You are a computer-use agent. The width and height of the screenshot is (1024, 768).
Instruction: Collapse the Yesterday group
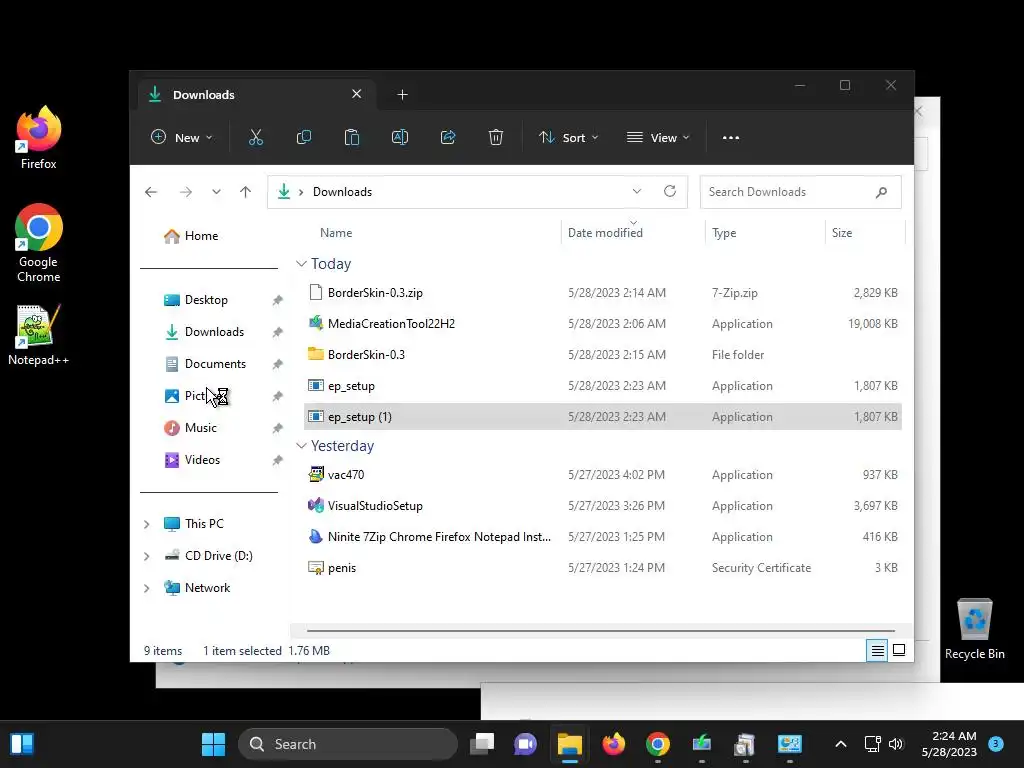[x=301, y=446]
